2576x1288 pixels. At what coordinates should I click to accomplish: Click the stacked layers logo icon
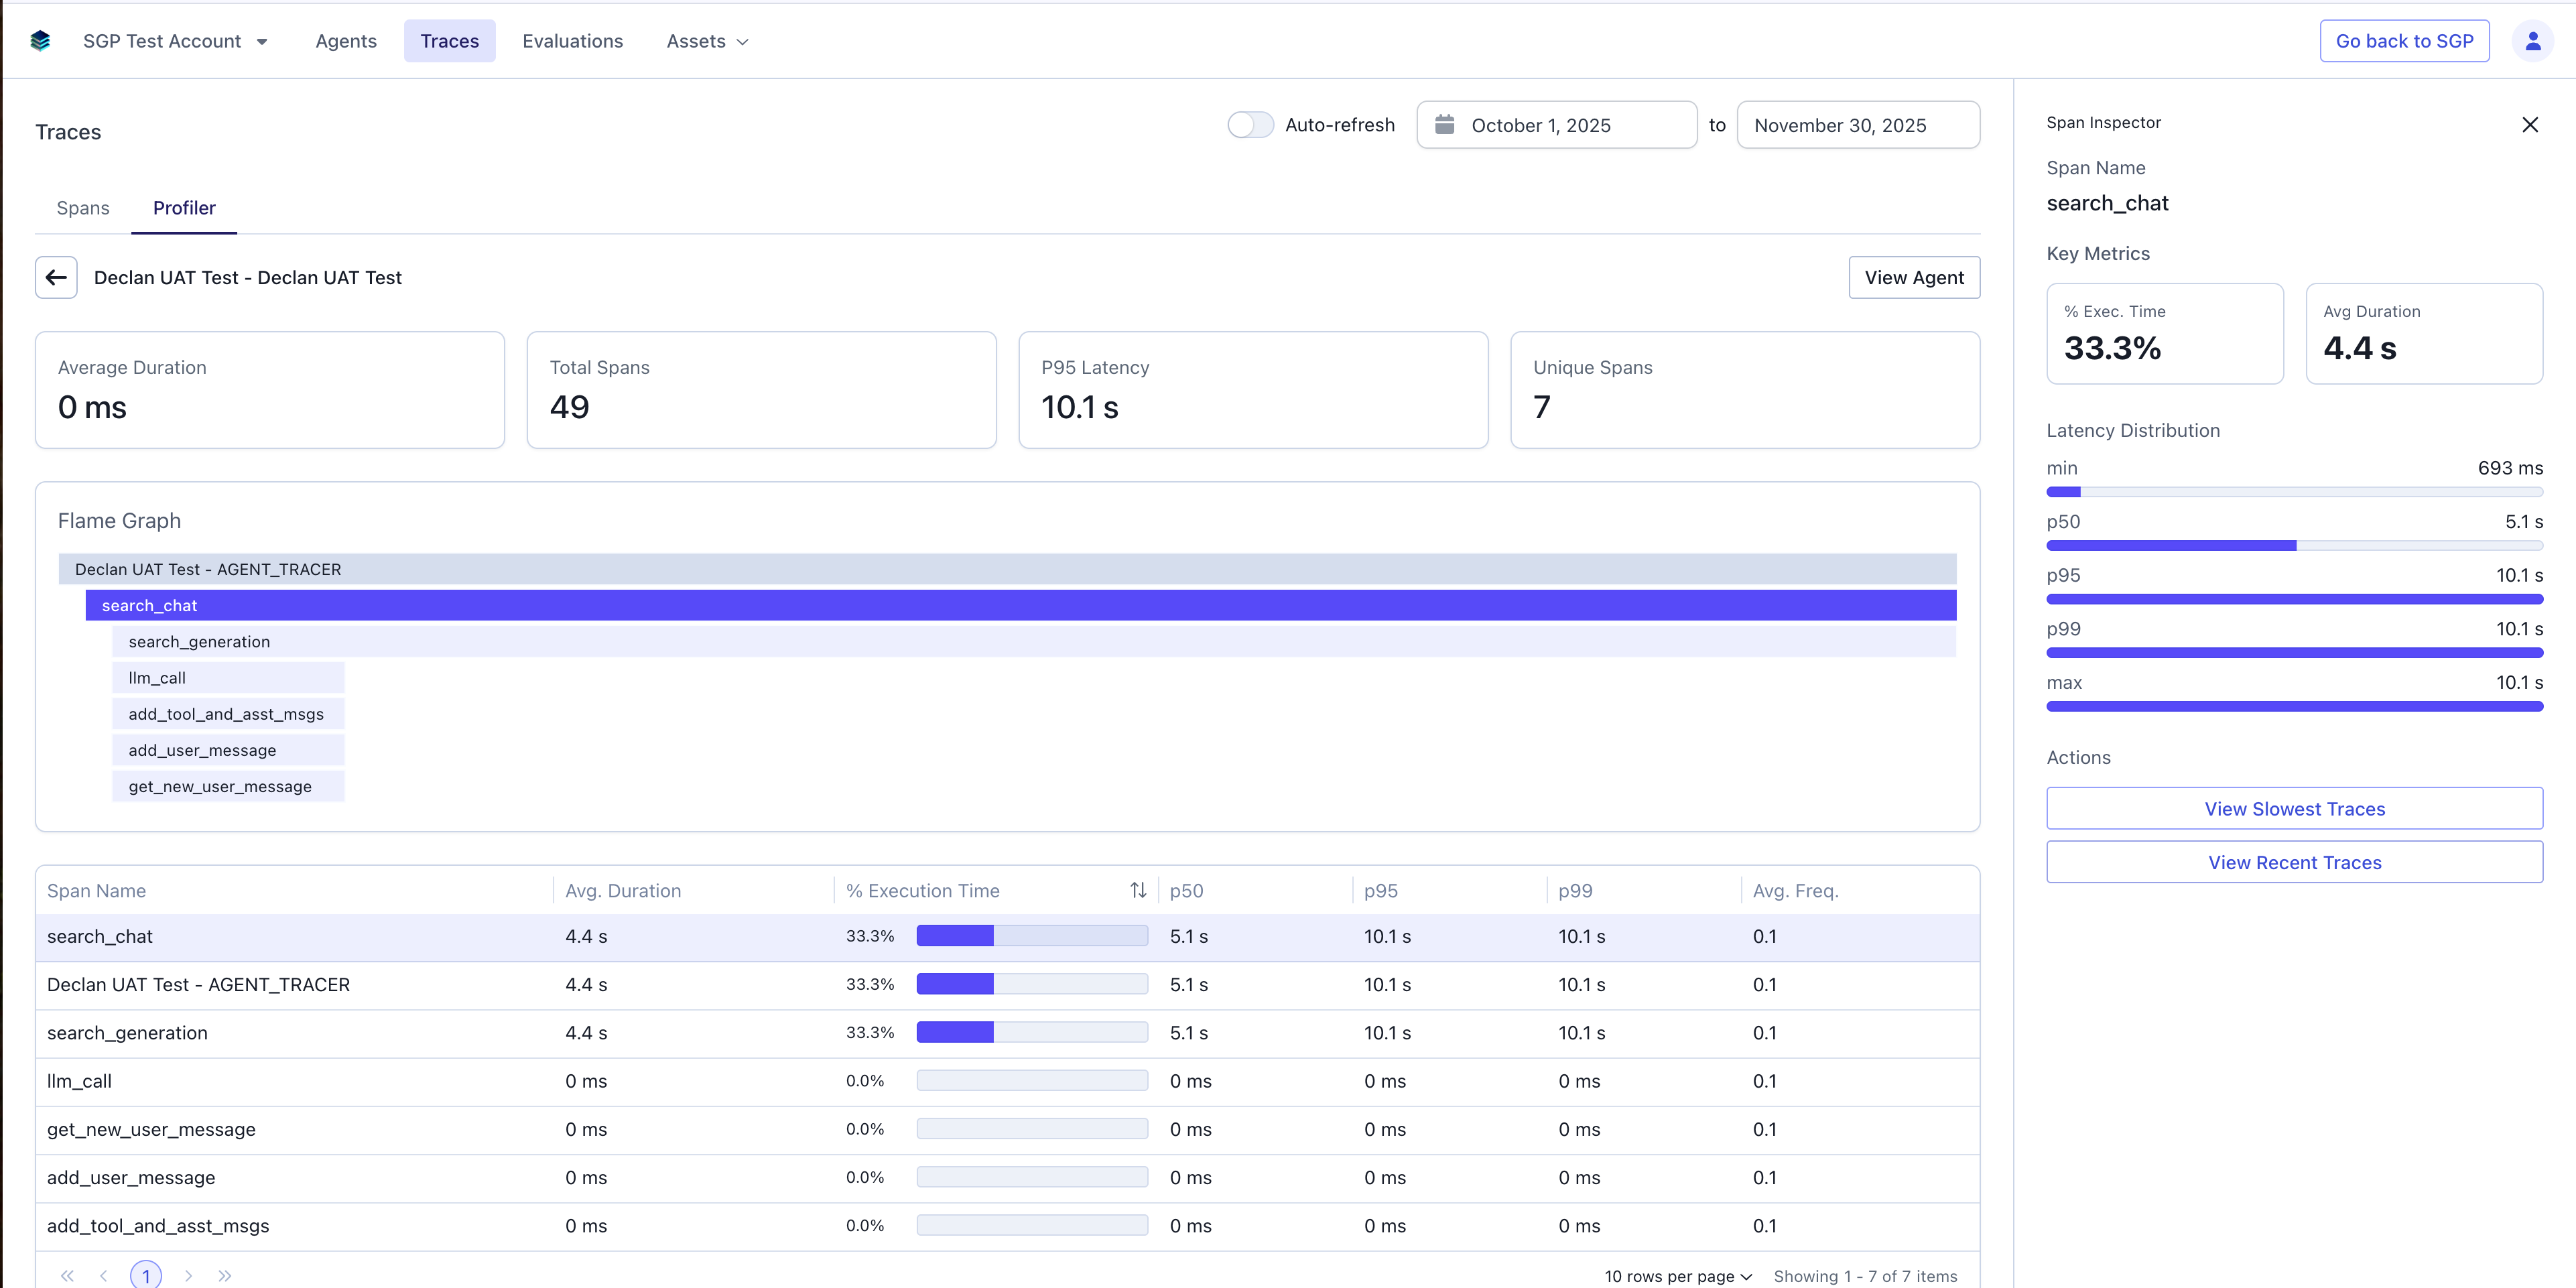tap(40, 40)
